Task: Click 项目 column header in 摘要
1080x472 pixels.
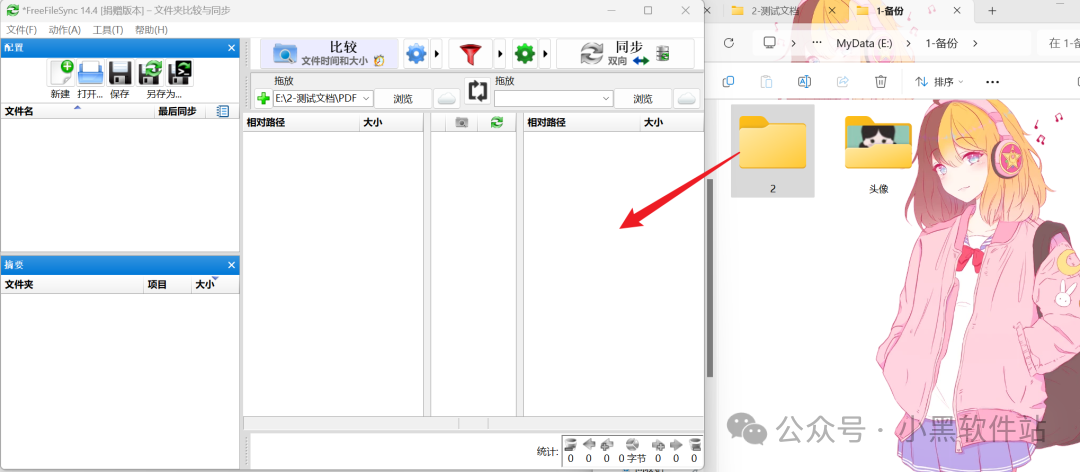Action: click(x=167, y=284)
